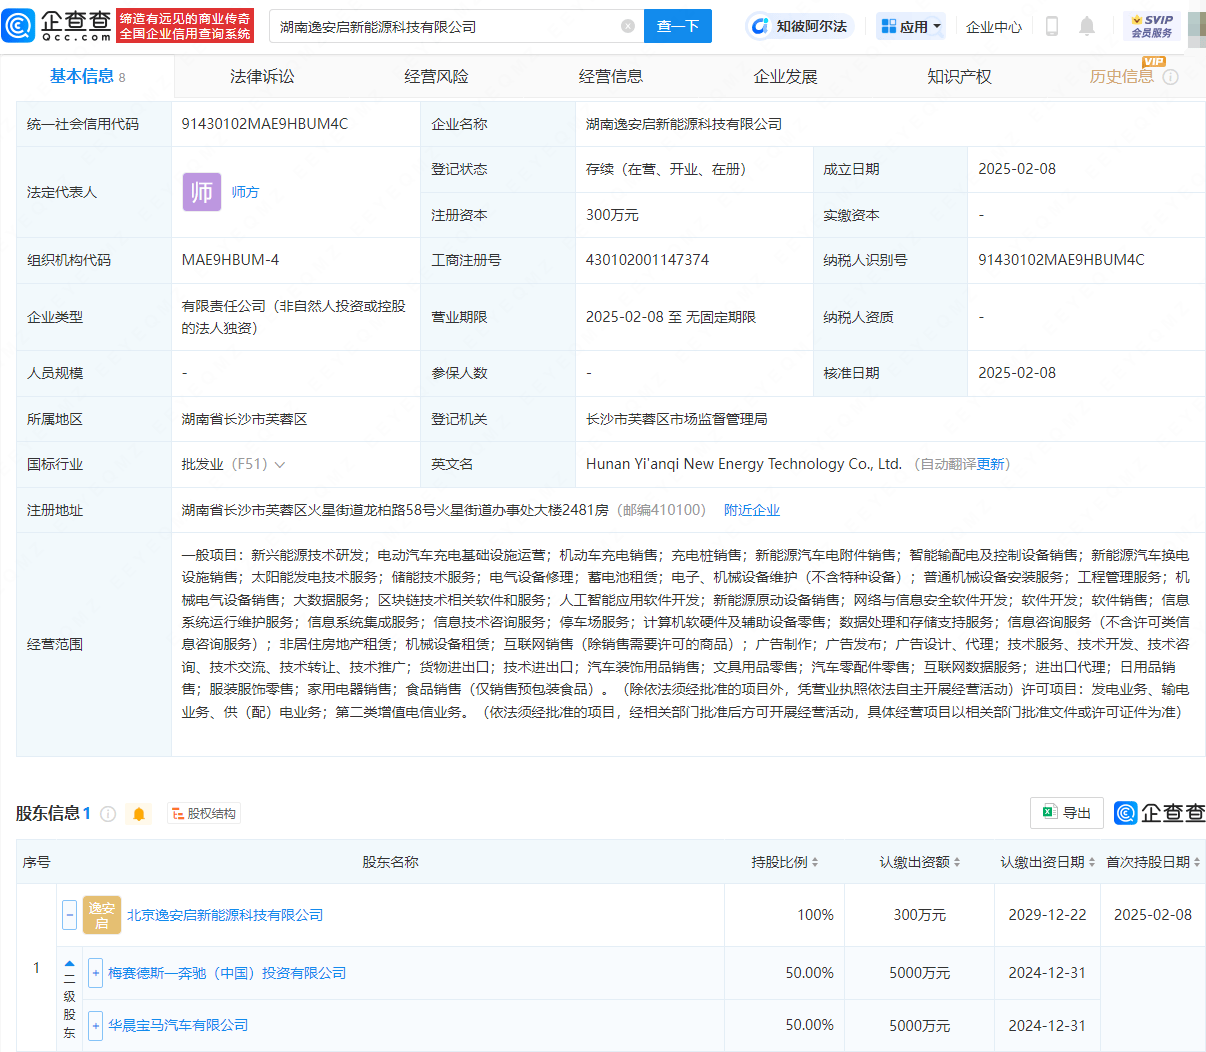
Task: Open 股权结构 view
Action: coord(204,814)
